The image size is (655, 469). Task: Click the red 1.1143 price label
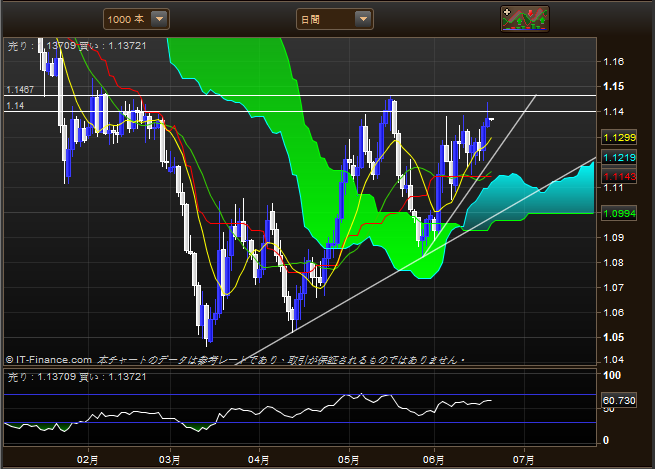point(619,176)
